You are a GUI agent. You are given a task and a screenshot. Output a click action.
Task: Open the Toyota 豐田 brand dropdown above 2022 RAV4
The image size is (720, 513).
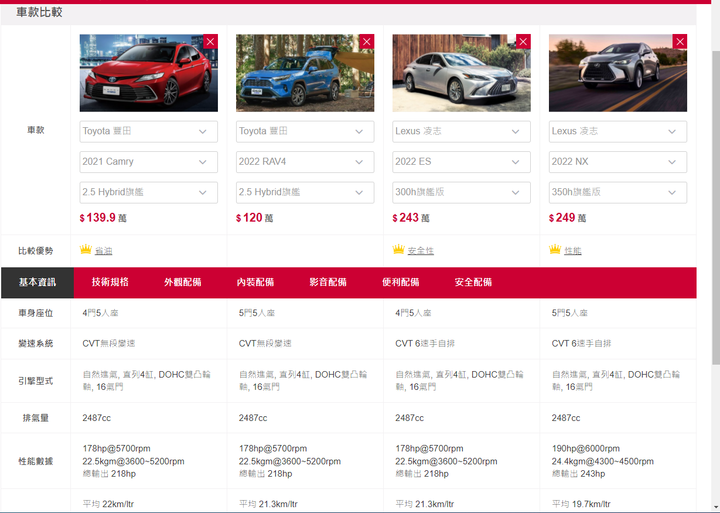click(305, 131)
